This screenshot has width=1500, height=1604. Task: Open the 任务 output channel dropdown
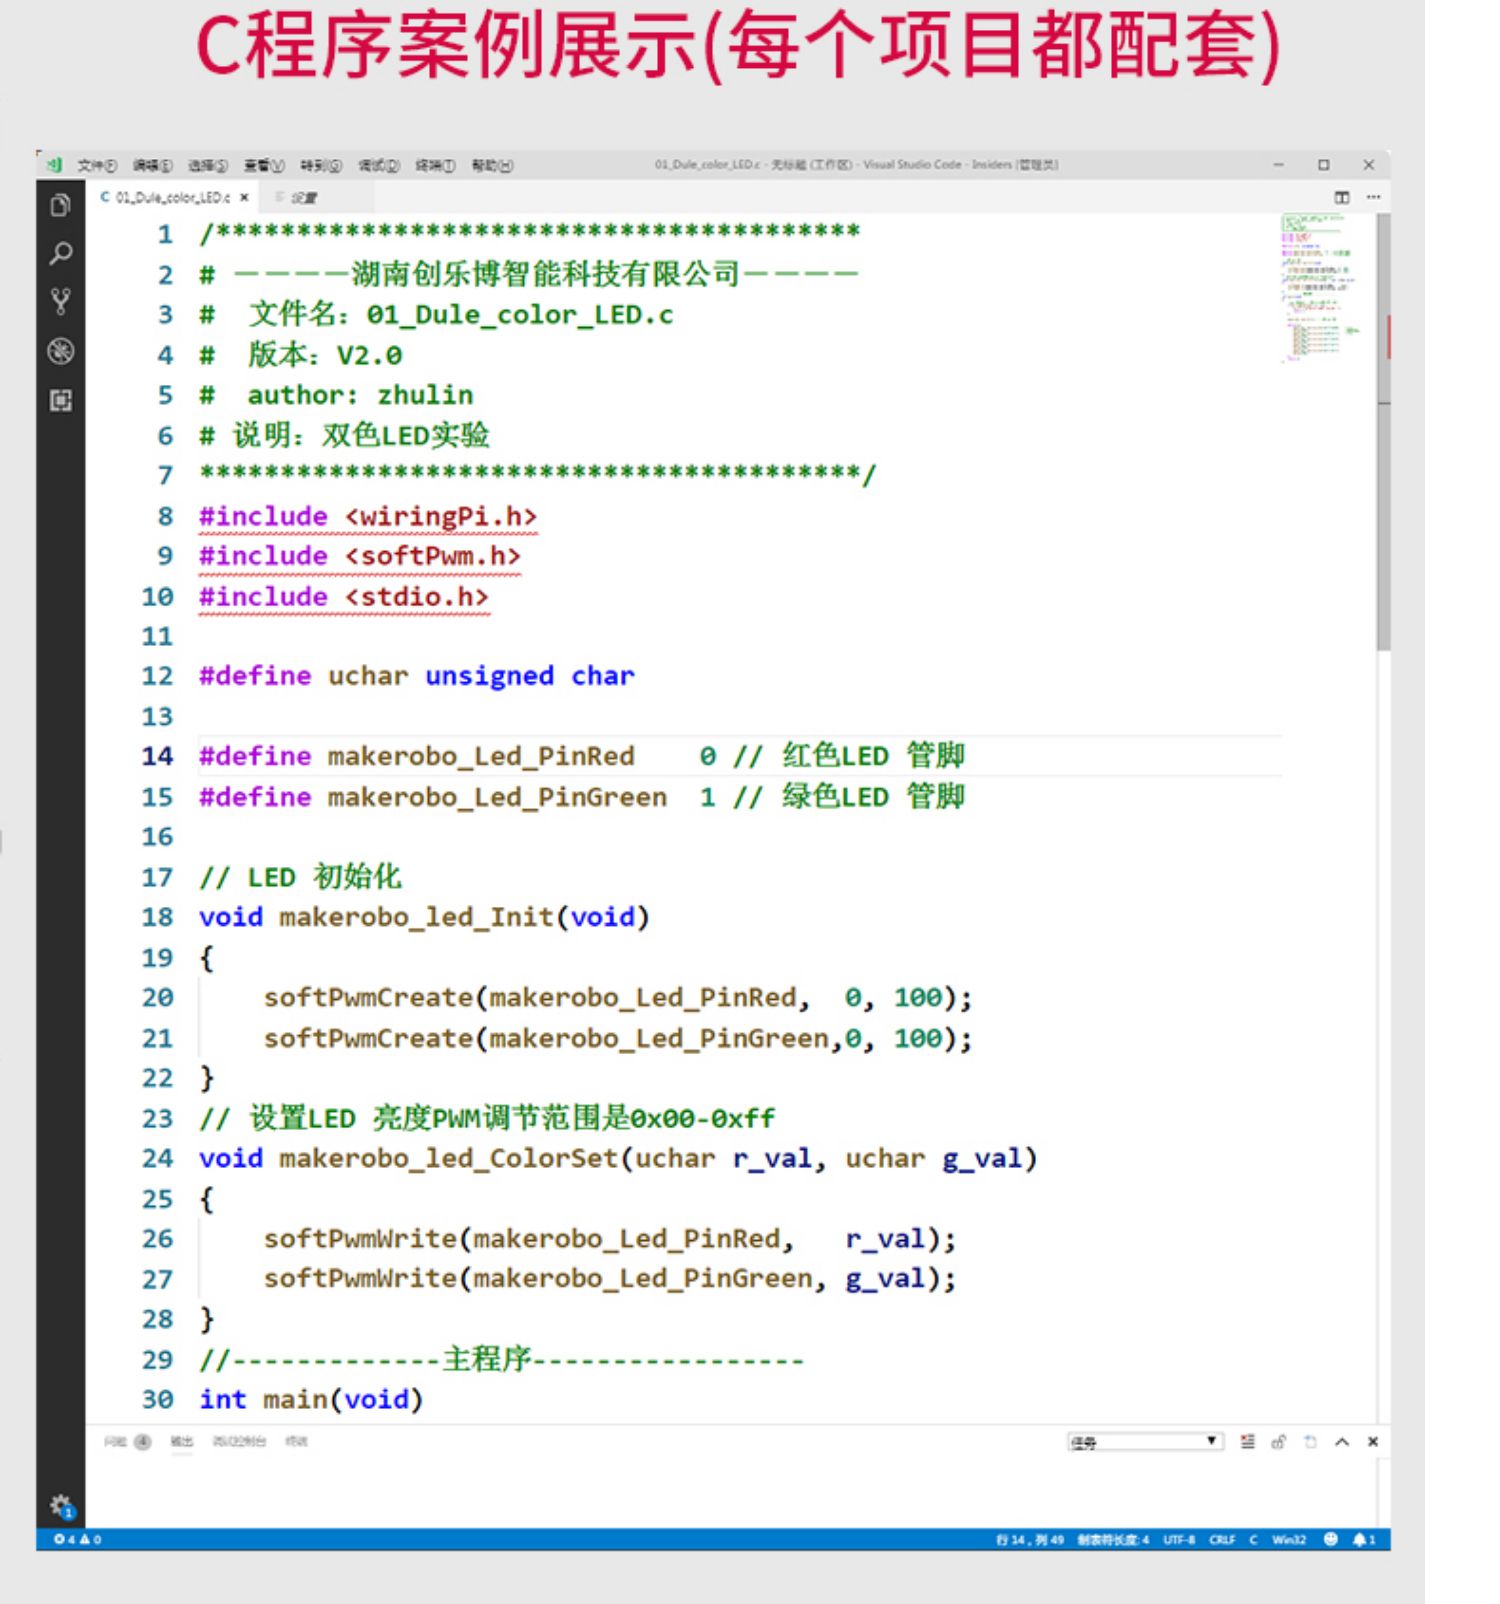(1145, 1442)
